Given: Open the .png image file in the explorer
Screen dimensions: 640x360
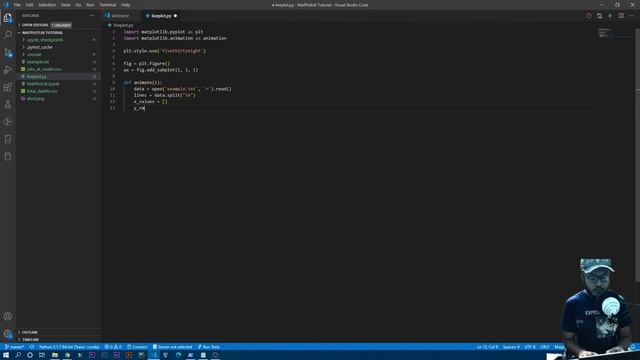Looking at the screenshot, I should [35, 98].
